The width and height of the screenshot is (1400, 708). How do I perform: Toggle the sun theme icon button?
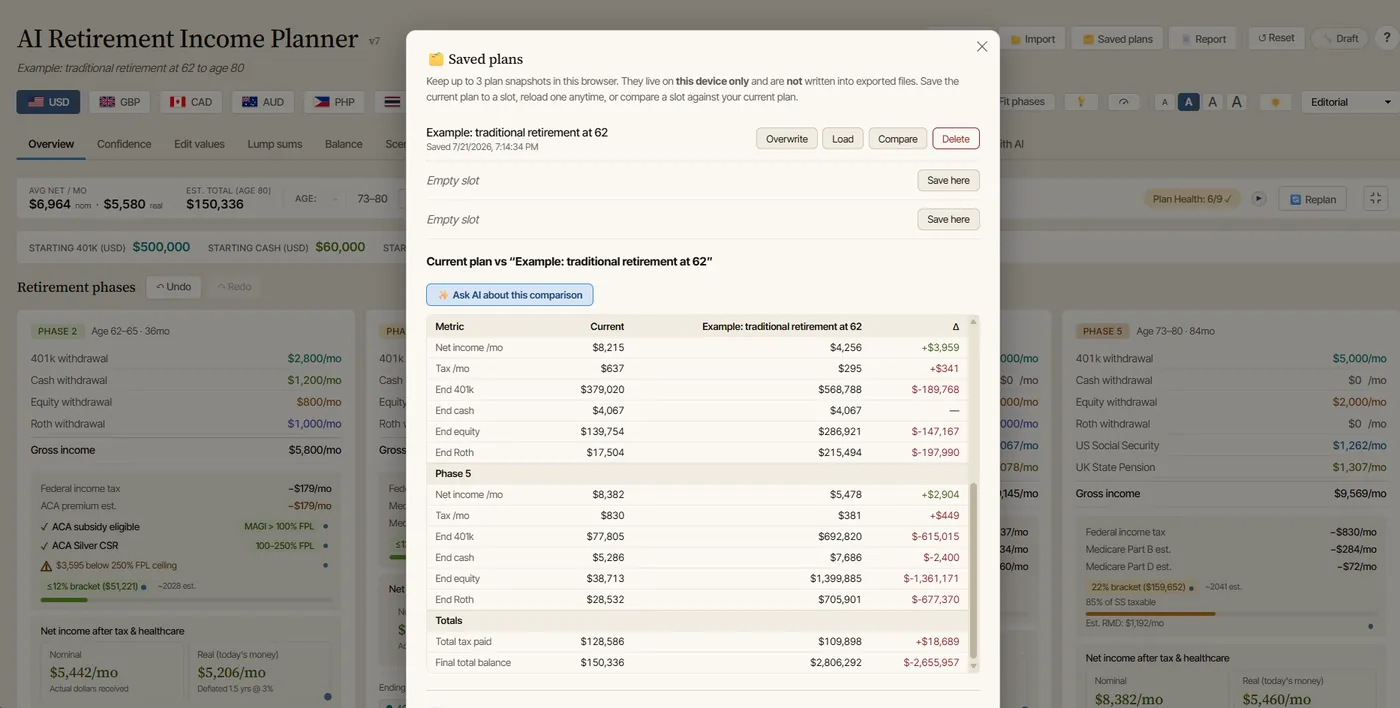tap(1275, 102)
